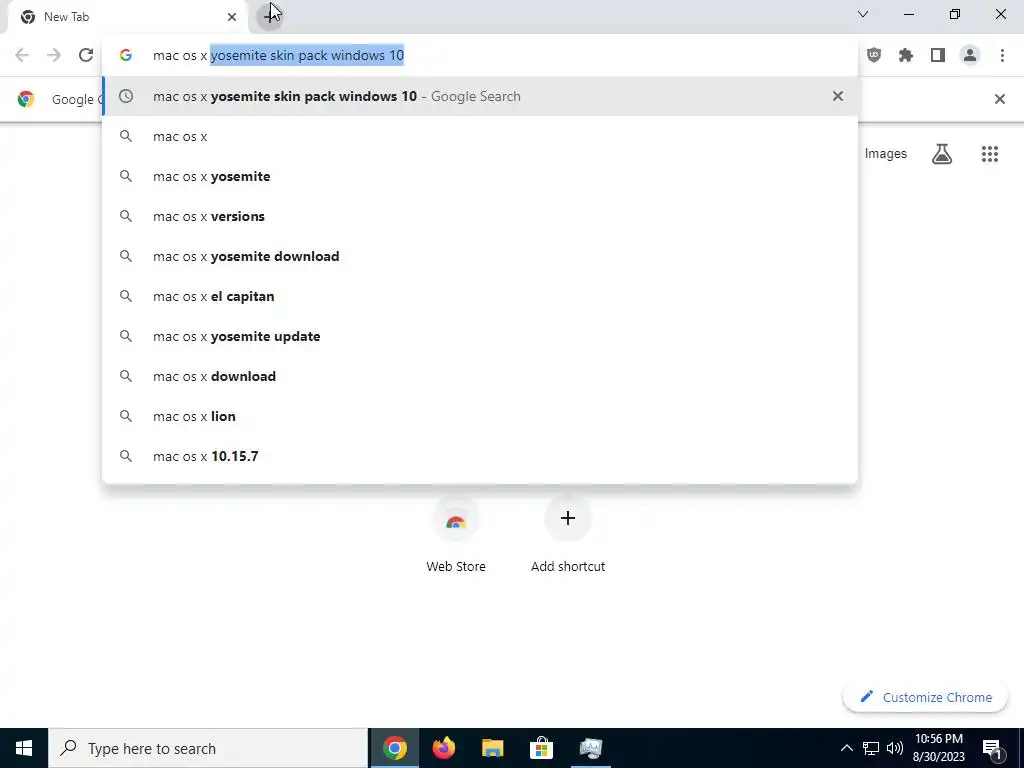Open the tab search dropdown arrow
The image size is (1024, 768).
click(863, 14)
